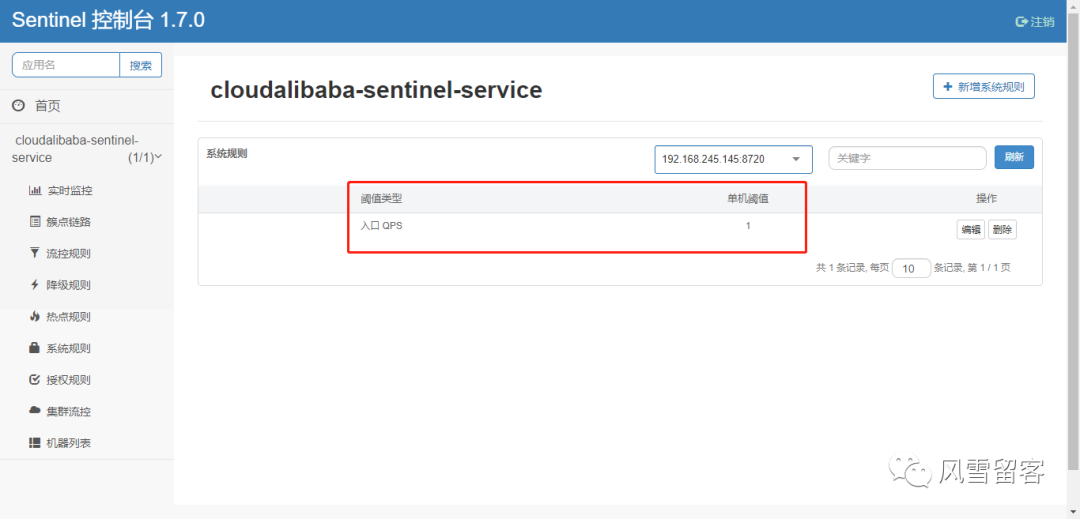Focus the 关键字 search field
This screenshot has height=519, width=1080.
(x=907, y=158)
